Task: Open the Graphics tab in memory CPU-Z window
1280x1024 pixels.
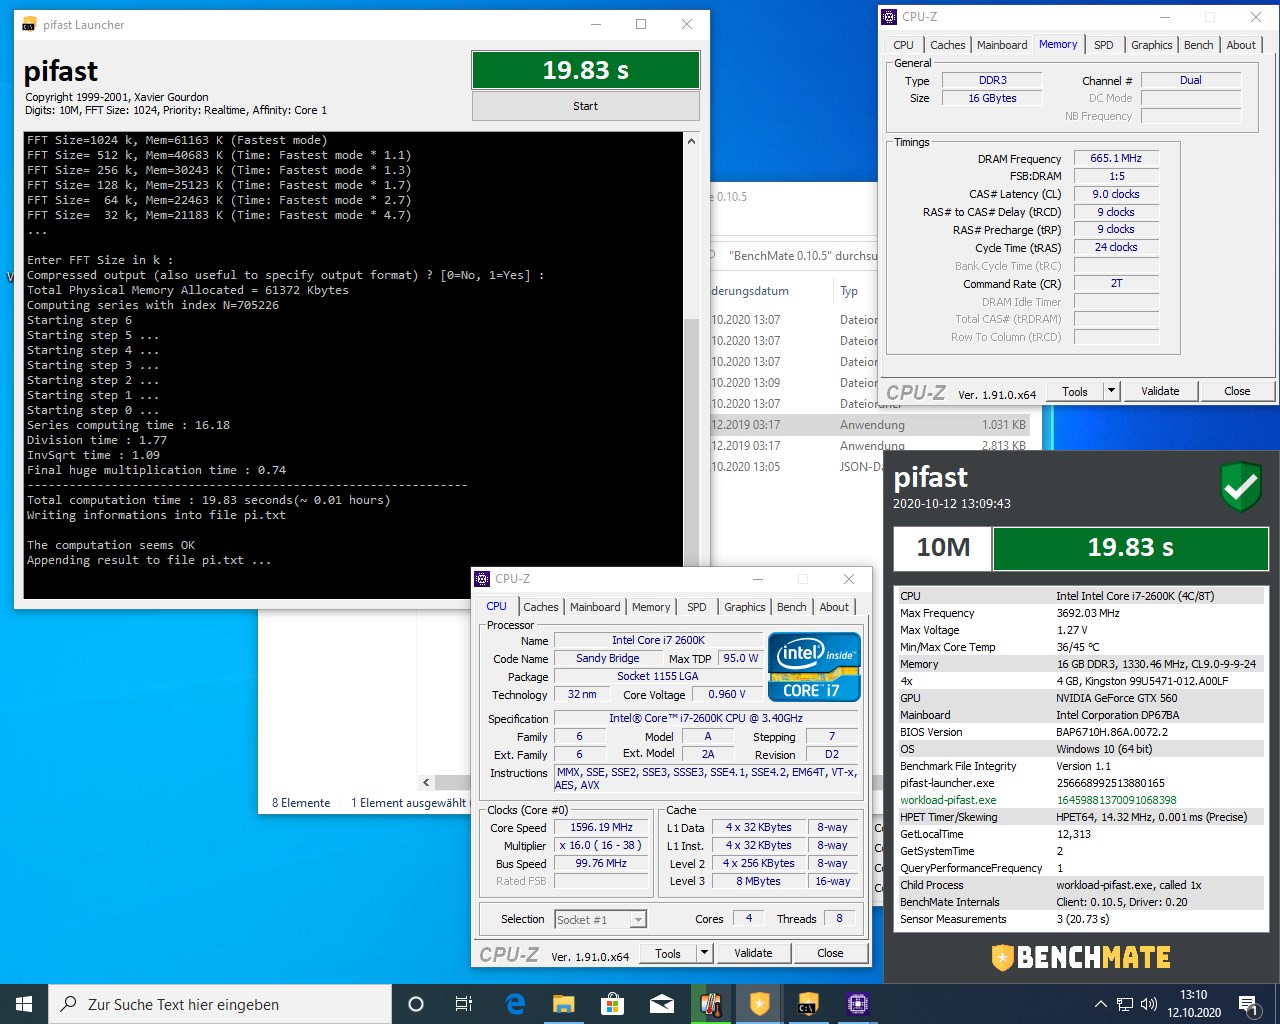Action: (1152, 45)
